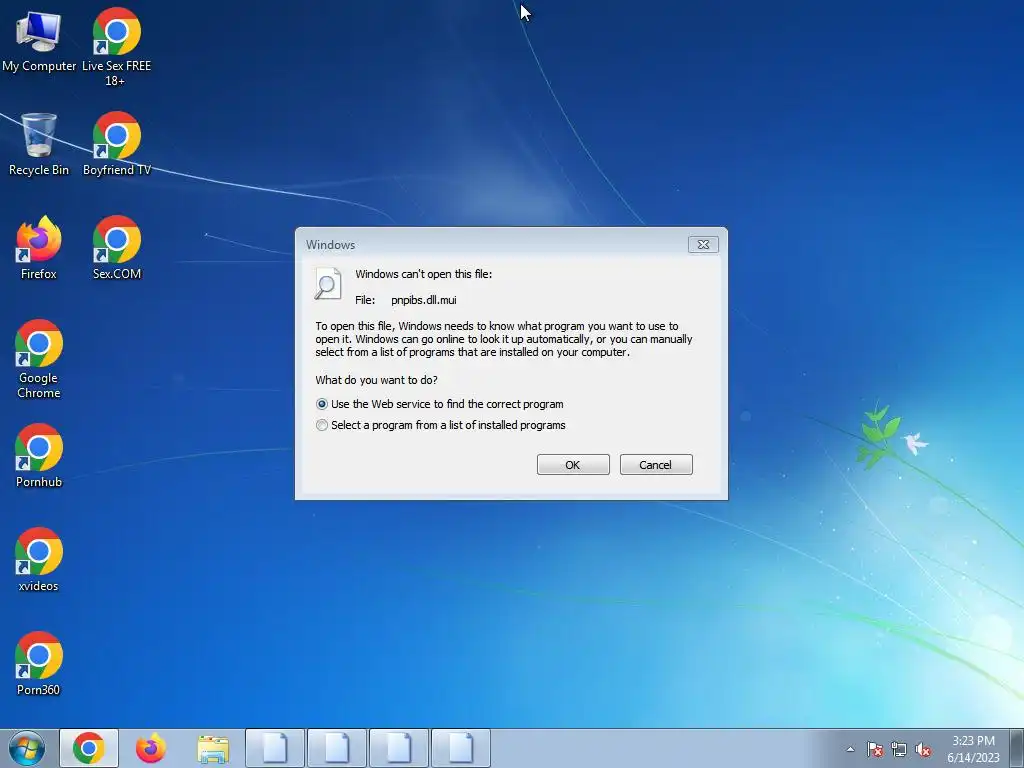1024x768 pixels.
Task: Select second blank document taskbar item
Action: pos(337,748)
